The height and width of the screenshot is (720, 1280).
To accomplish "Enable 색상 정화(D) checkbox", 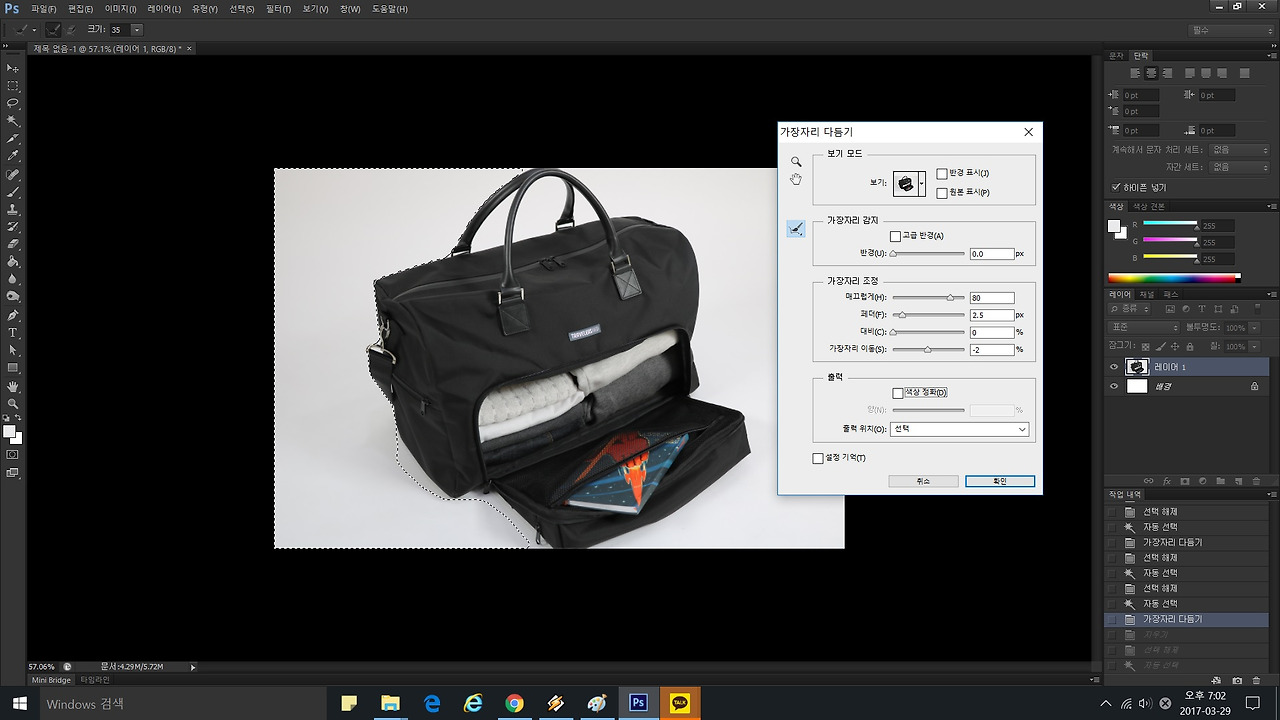I will coord(897,393).
